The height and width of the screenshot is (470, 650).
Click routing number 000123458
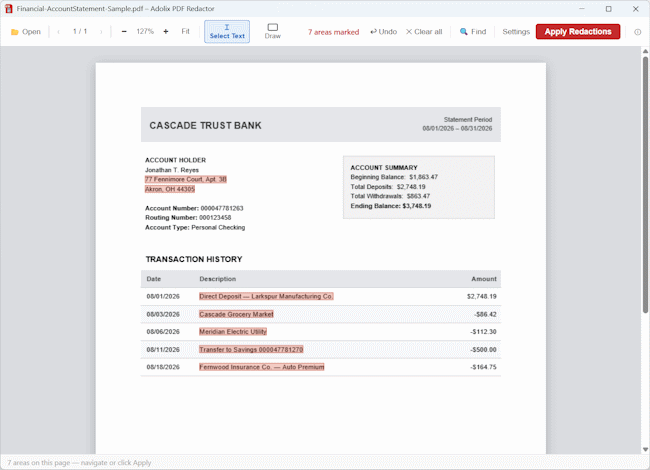coord(215,218)
